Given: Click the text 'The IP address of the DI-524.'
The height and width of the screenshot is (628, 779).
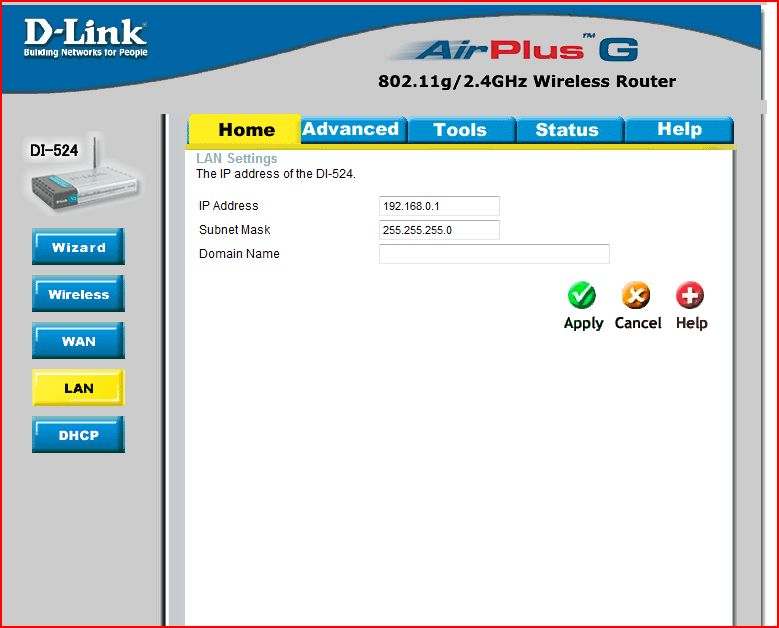Looking at the screenshot, I should pos(276,174).
